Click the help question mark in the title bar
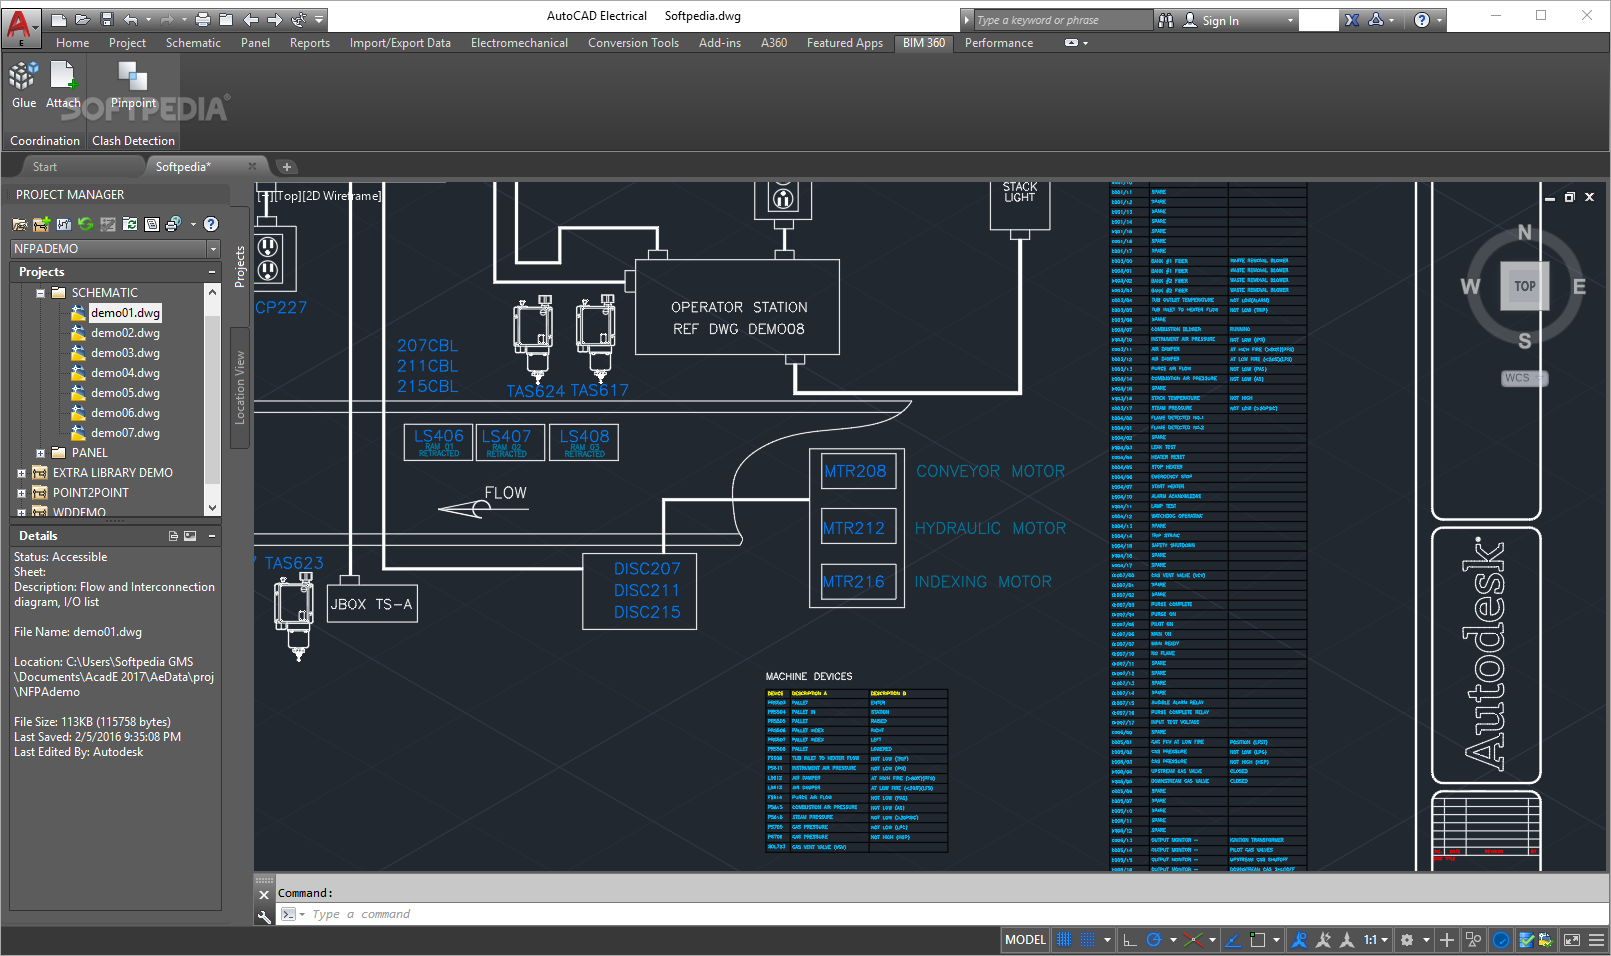Screen dimensions: 1611x956 [1422, 20]
